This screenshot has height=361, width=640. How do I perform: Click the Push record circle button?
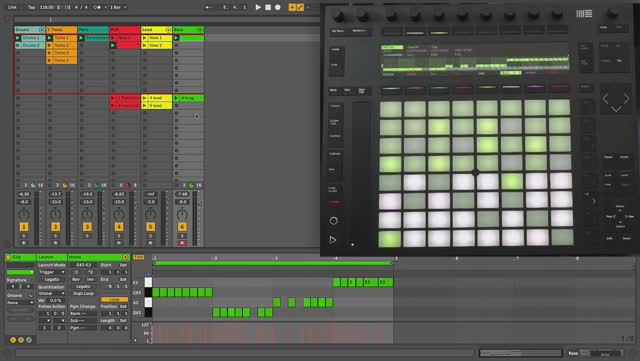333,221
